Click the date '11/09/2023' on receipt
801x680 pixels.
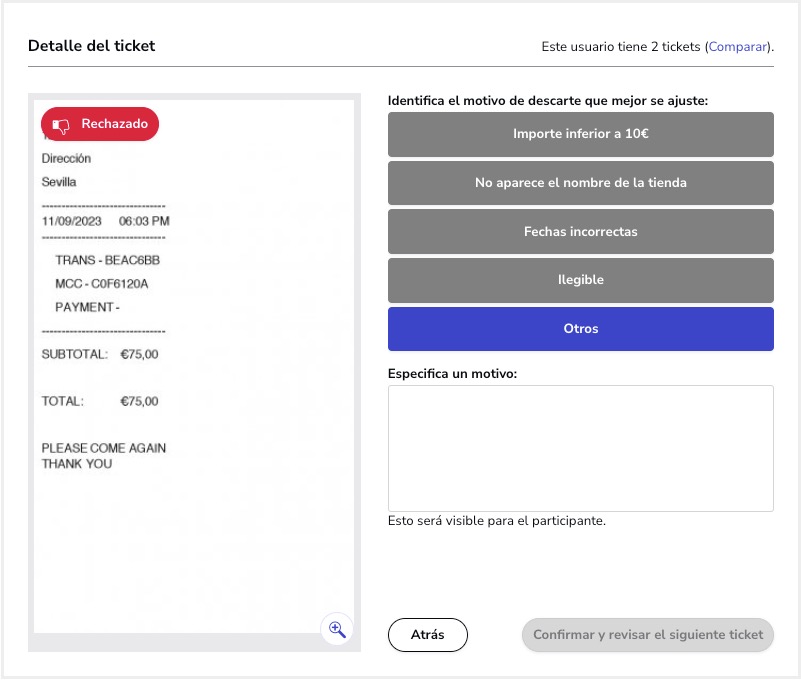click(72, 221)
